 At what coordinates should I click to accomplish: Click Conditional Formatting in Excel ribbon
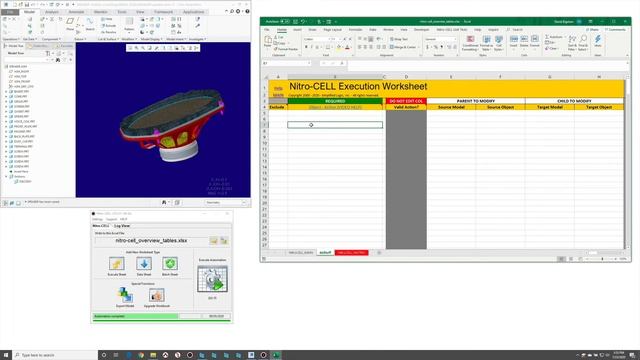click(x=470, y=43)
